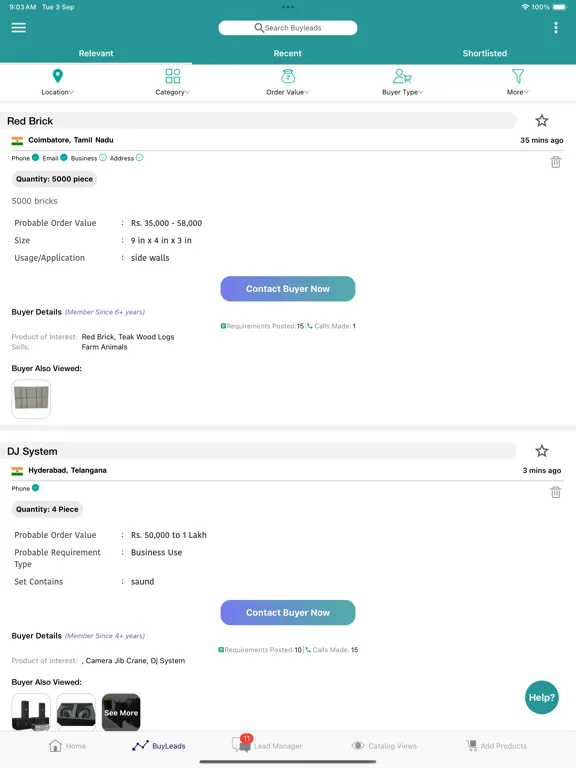
Task: Open Add Products in bottom bar
Action: pos(497,745)
